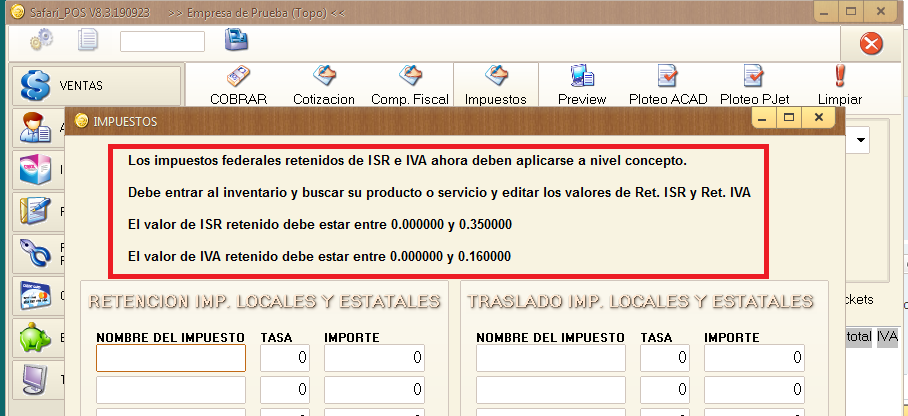The width and height of the screenshot is (908, 416).
Task: Maximize the IMPUESTOS dialog window
Action: pyautogui.click(x=789, y=118)
